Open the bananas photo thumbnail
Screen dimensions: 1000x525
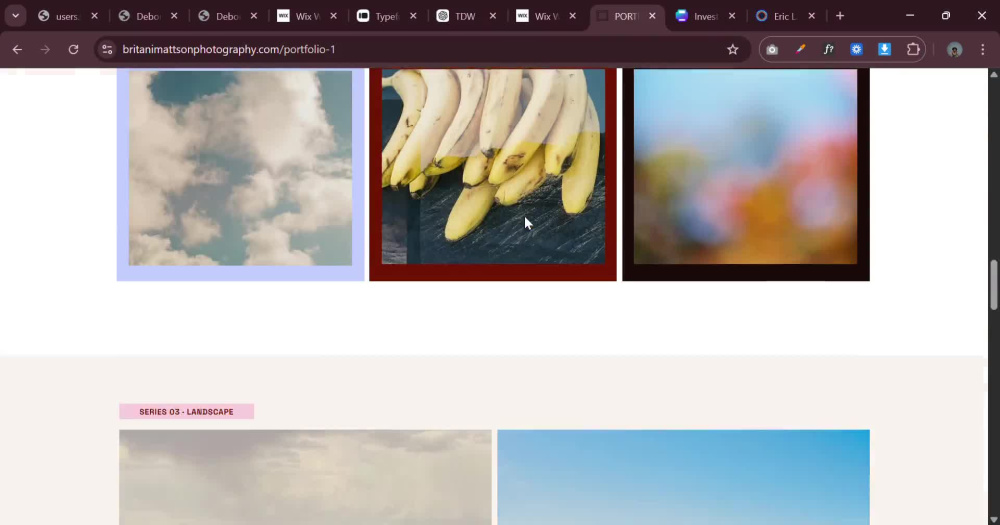tap(493, 166)
